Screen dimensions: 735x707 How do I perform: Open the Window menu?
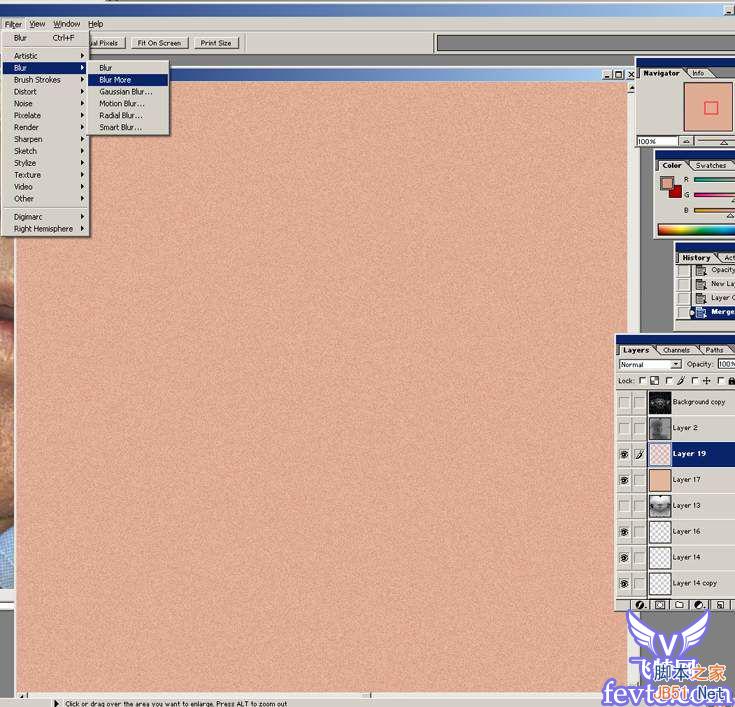click(x=67, y=24)
